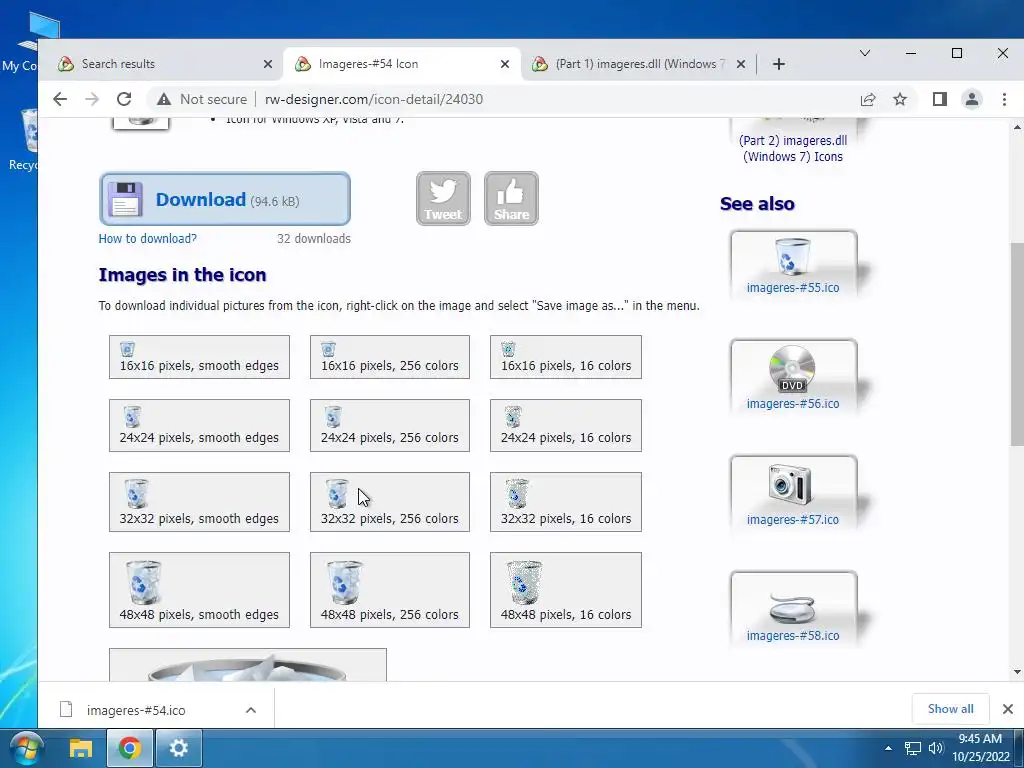Bookmark this page with the star
The height and width of the screenshot is (768, 1024).
(900, 99)
